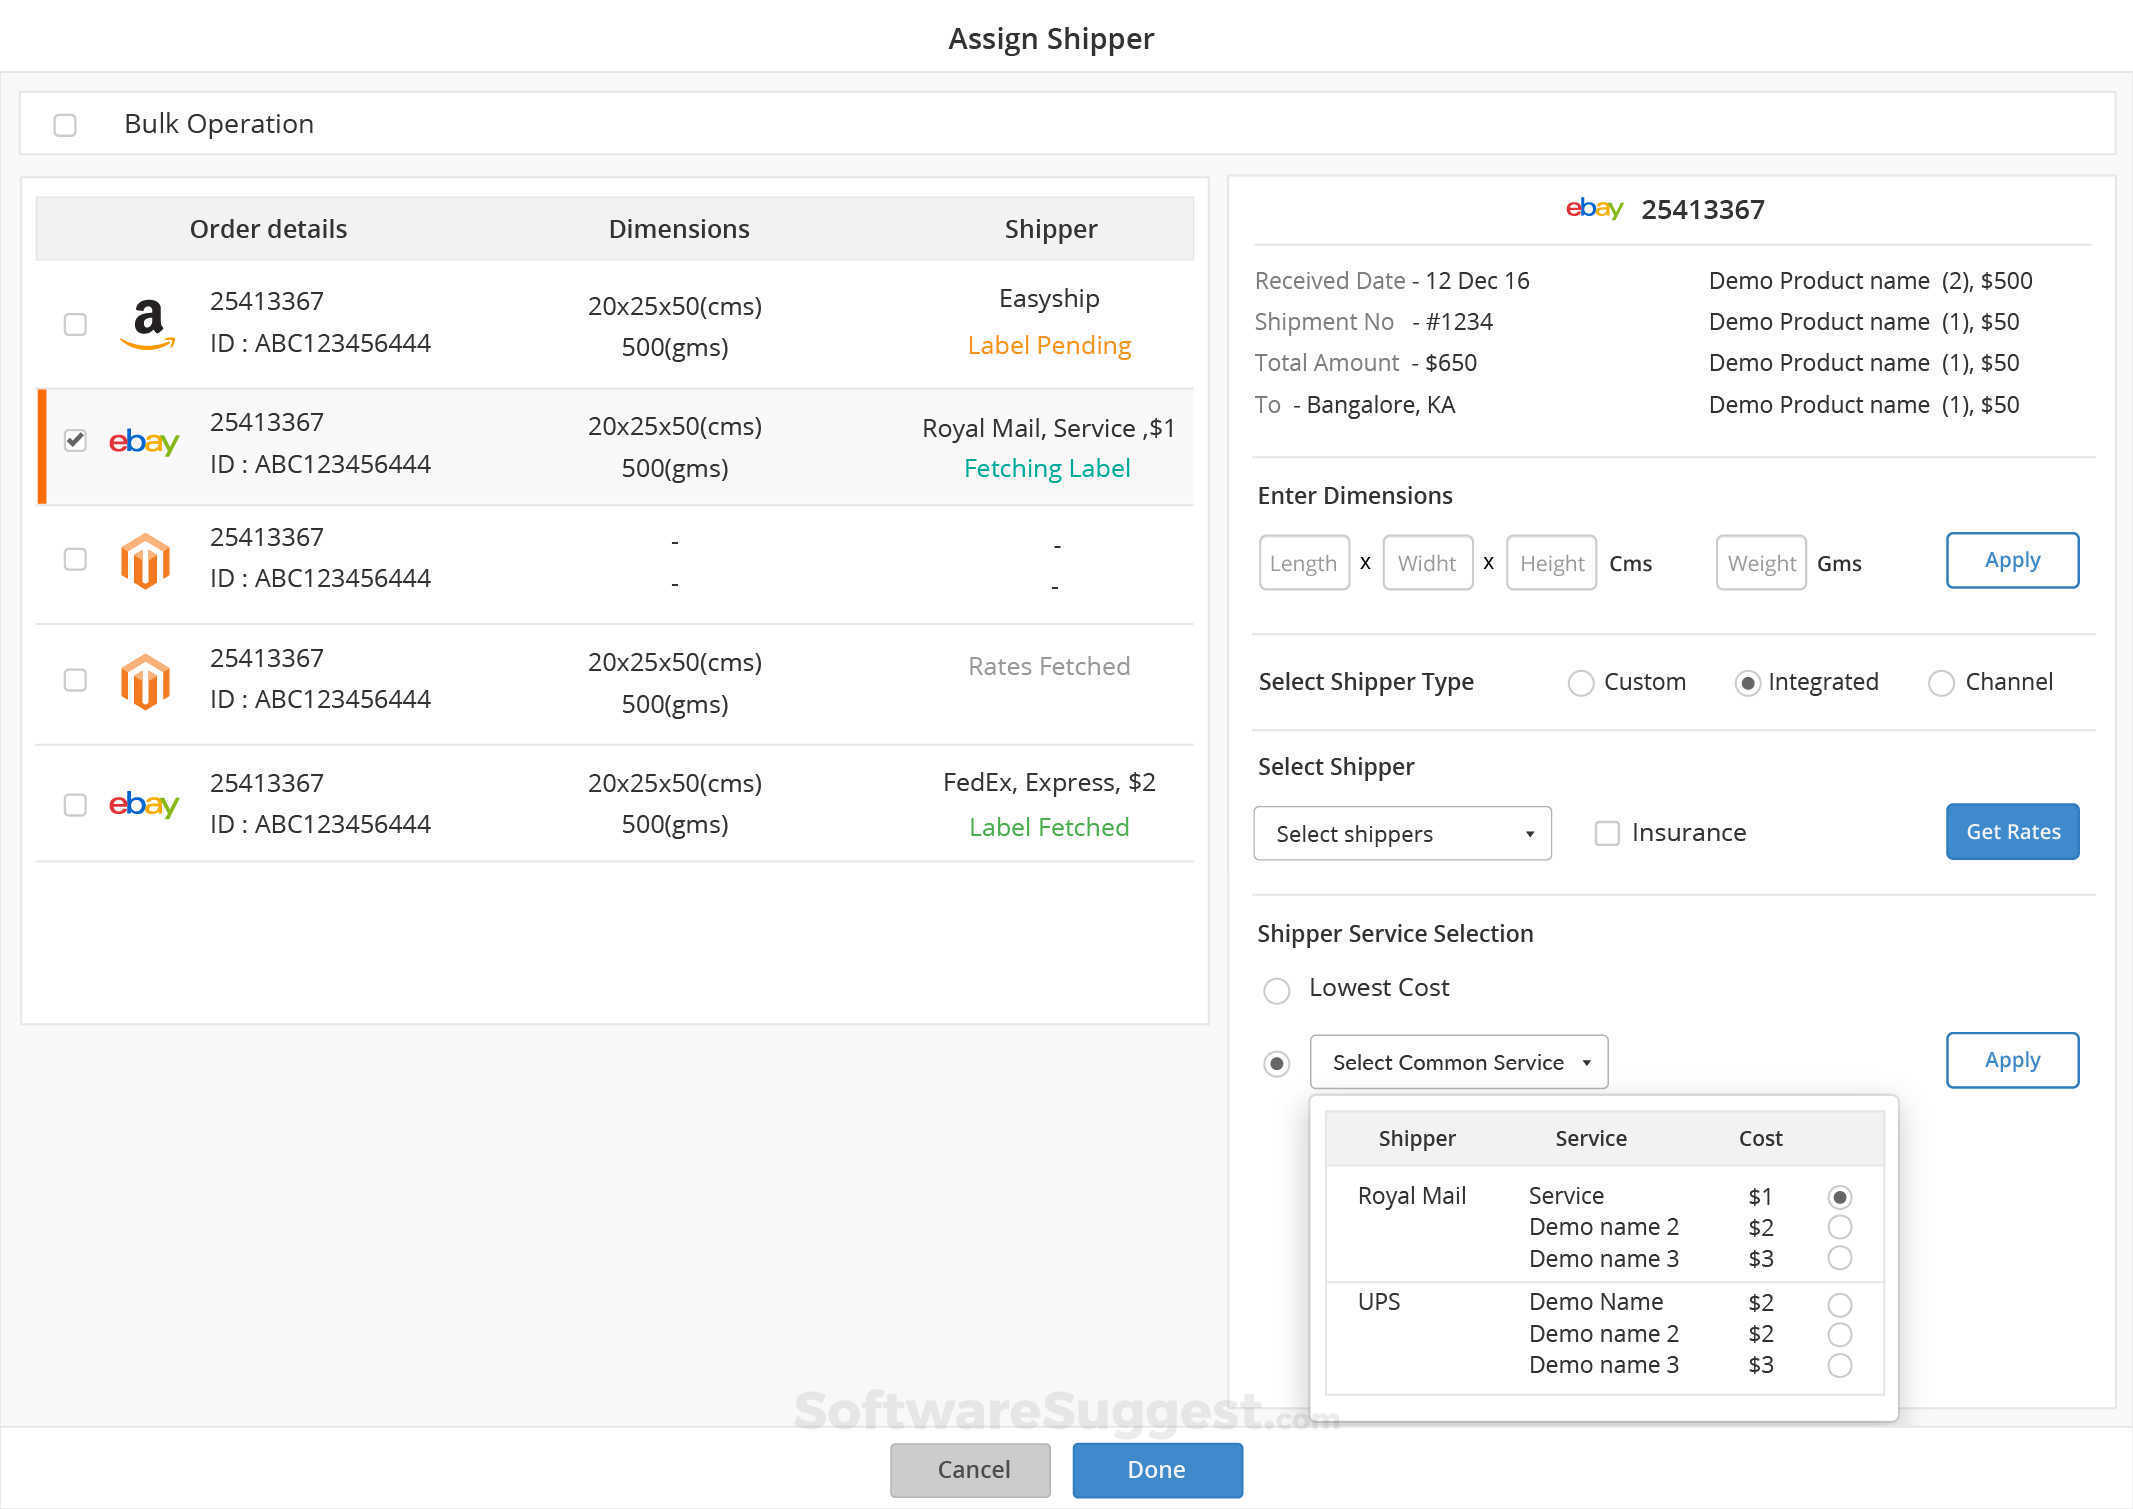
Task: Click the eBay icon on the Fetching Label row
Action: 143,442
